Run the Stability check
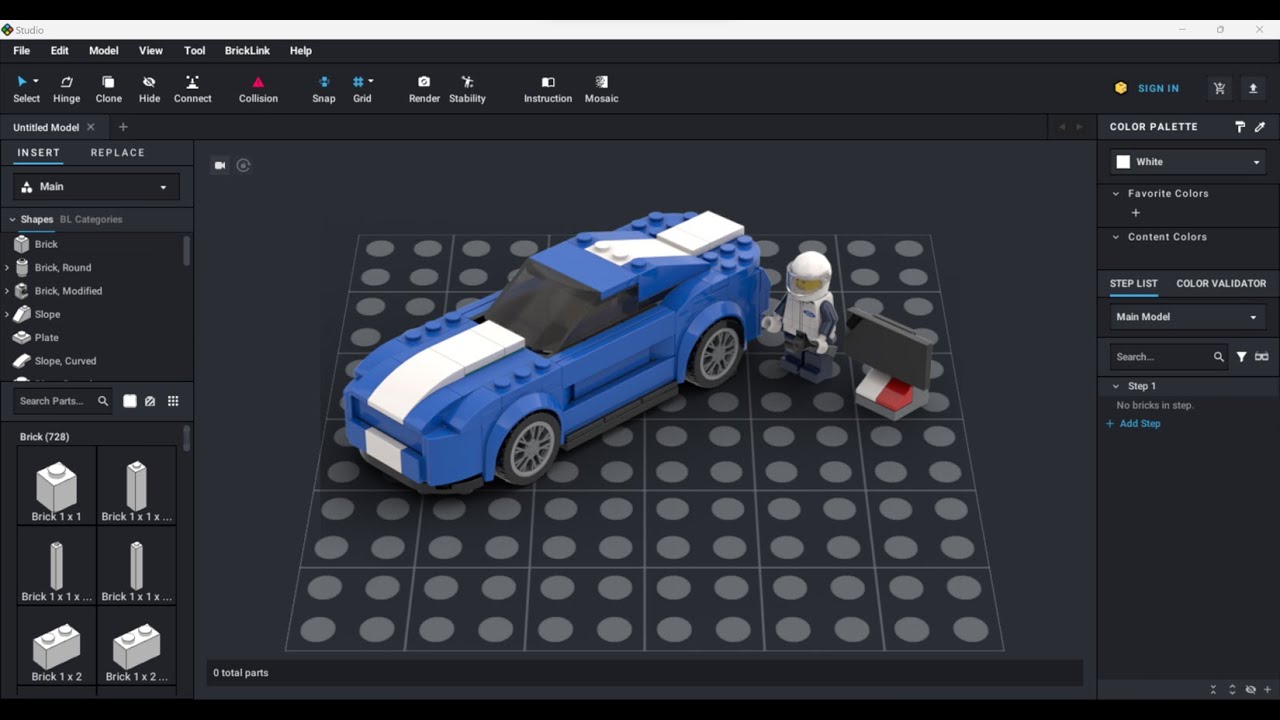The width and height of the screenshot is (1280, 720). tap(467, 89)
